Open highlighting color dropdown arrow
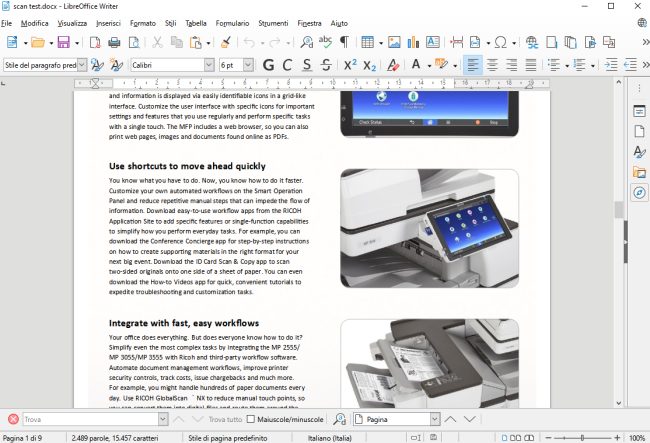This screenshot has width=650, height=443. pyautogui.click(x=455, y=65)
